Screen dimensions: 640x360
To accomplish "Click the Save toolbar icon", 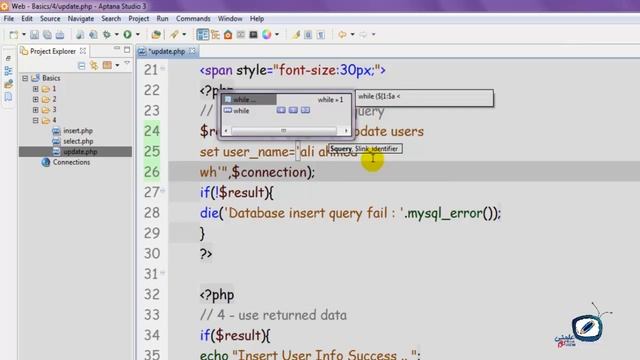I will (x=34, y=35).
